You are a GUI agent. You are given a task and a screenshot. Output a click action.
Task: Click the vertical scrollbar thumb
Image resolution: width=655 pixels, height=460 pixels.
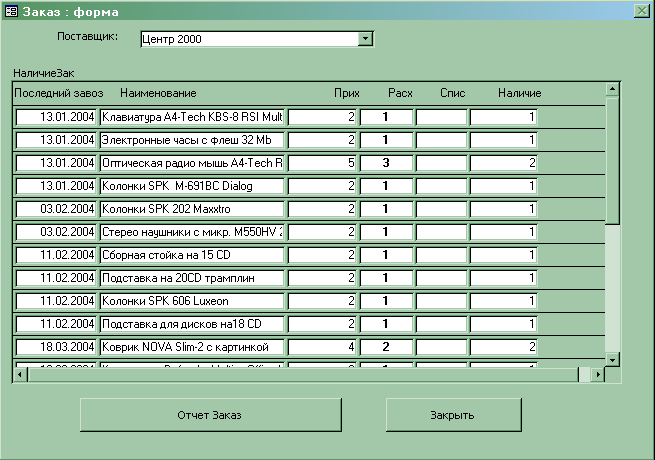[x=612, y=160]
